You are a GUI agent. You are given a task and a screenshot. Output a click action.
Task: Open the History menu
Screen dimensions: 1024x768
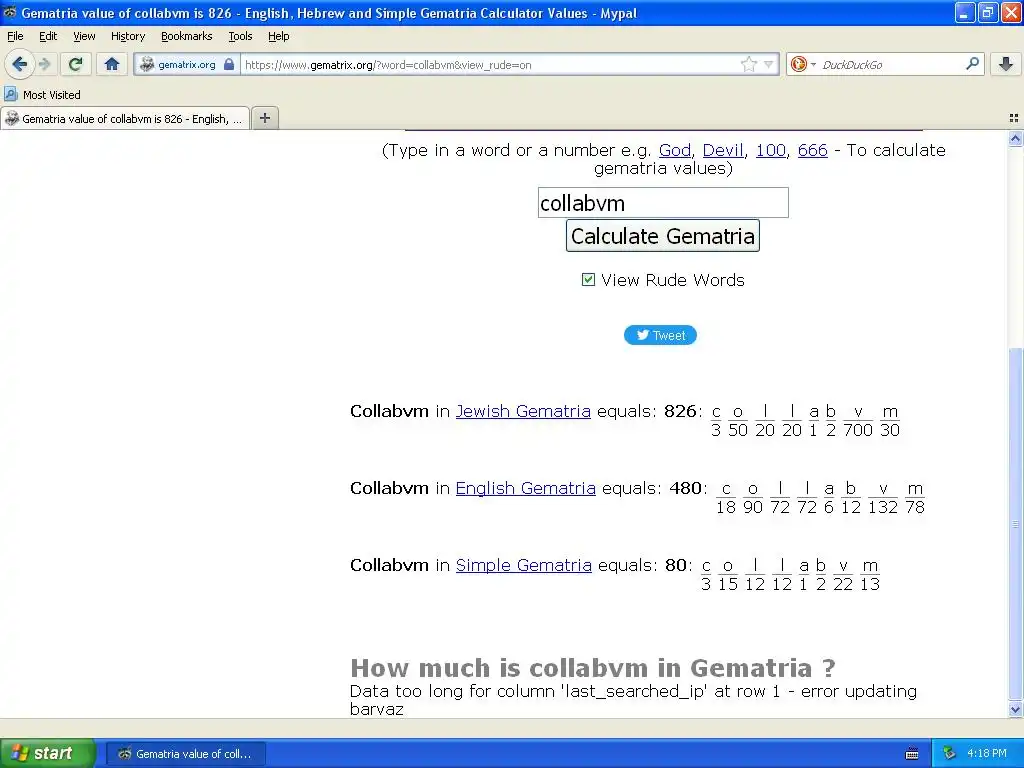[127, 36]
